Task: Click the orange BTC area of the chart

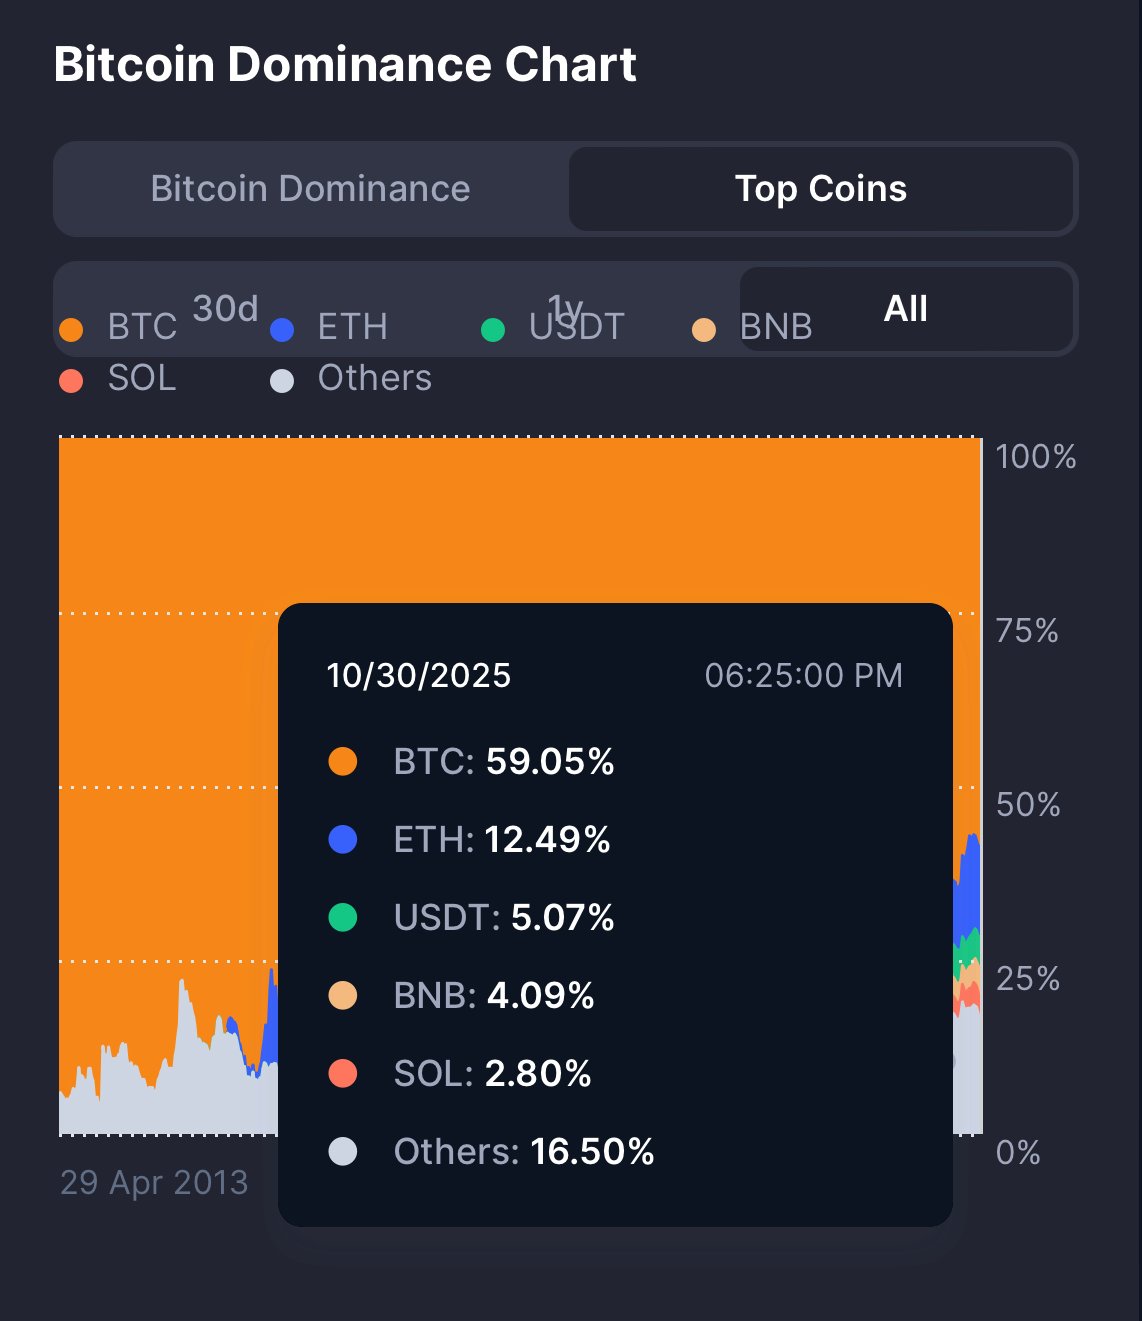Action: (x=500, y=520)
